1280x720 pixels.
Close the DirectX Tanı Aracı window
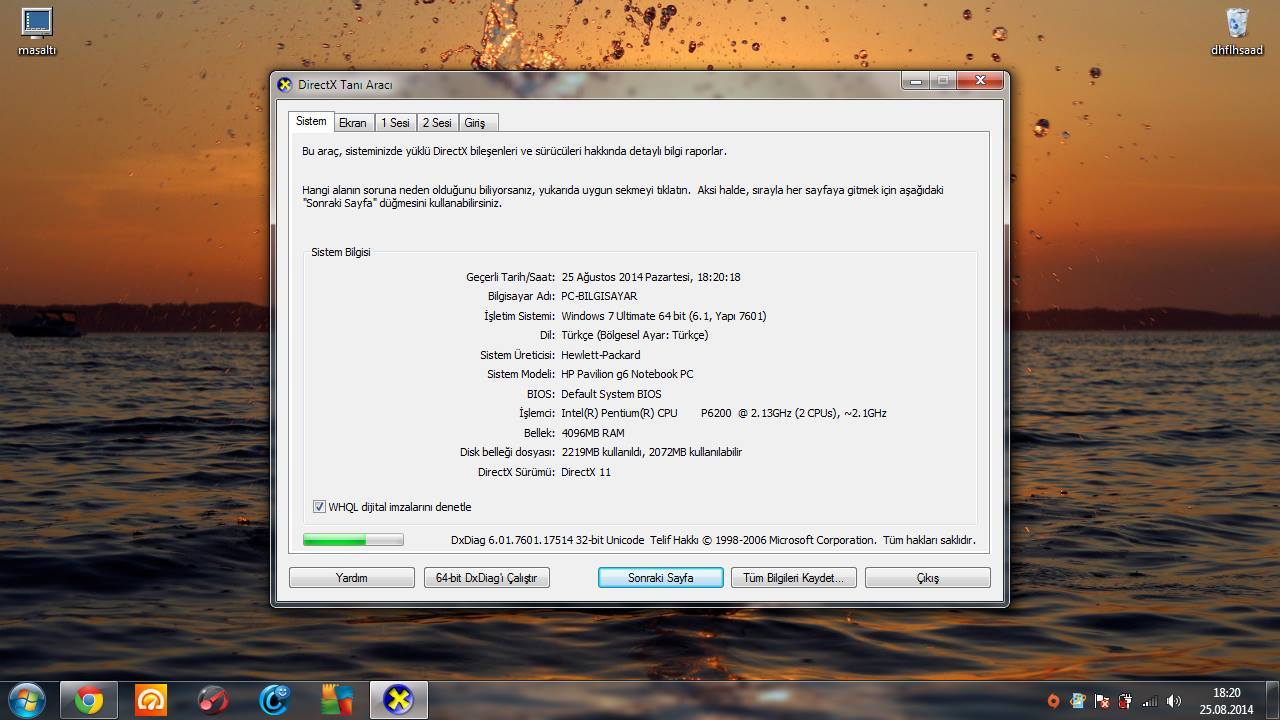980,81
